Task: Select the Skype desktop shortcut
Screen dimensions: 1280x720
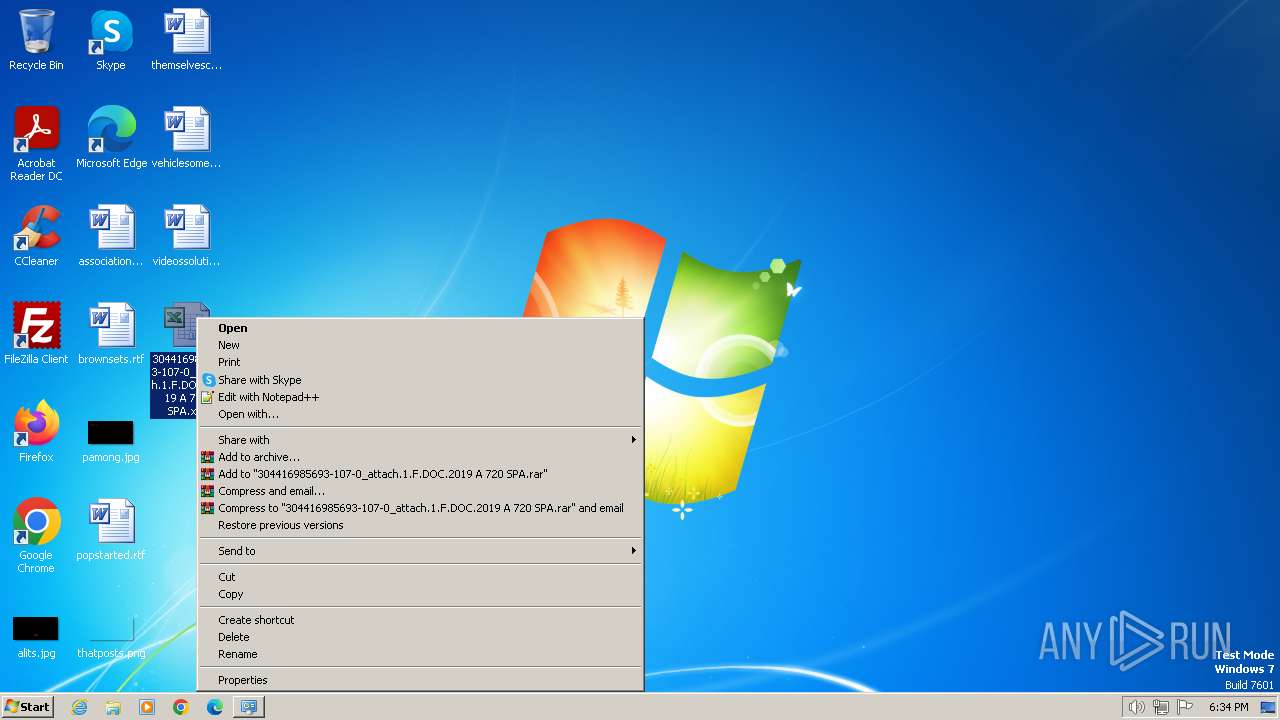Action: [111, 40]
